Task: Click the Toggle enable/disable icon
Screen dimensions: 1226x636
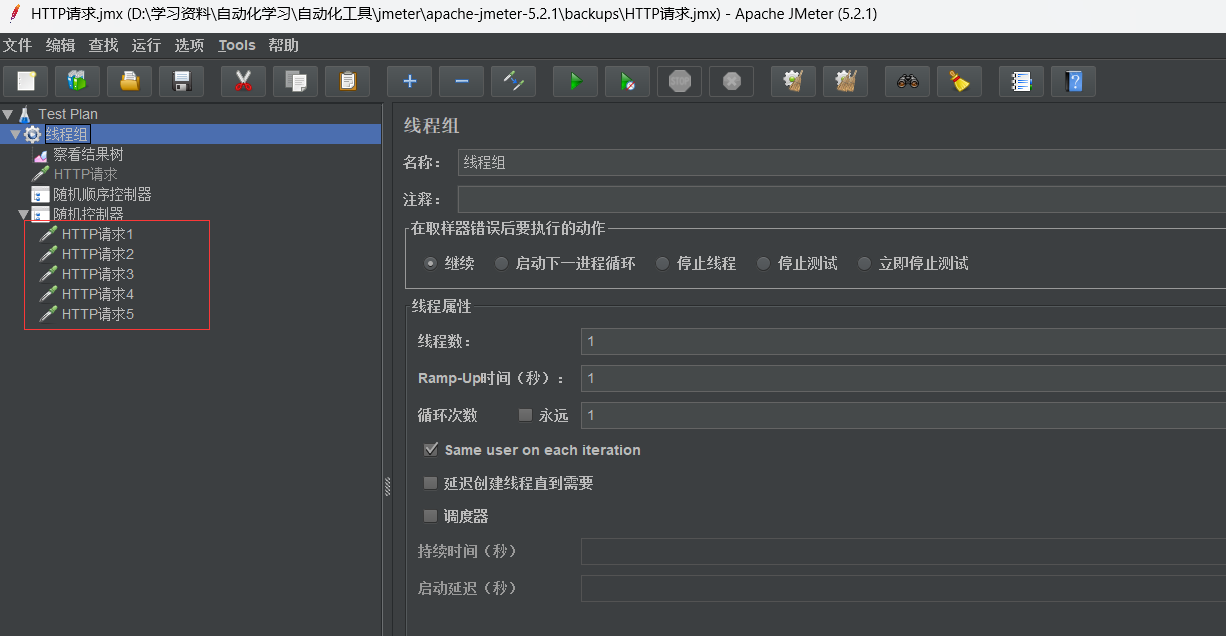Action: click(513, 81)
